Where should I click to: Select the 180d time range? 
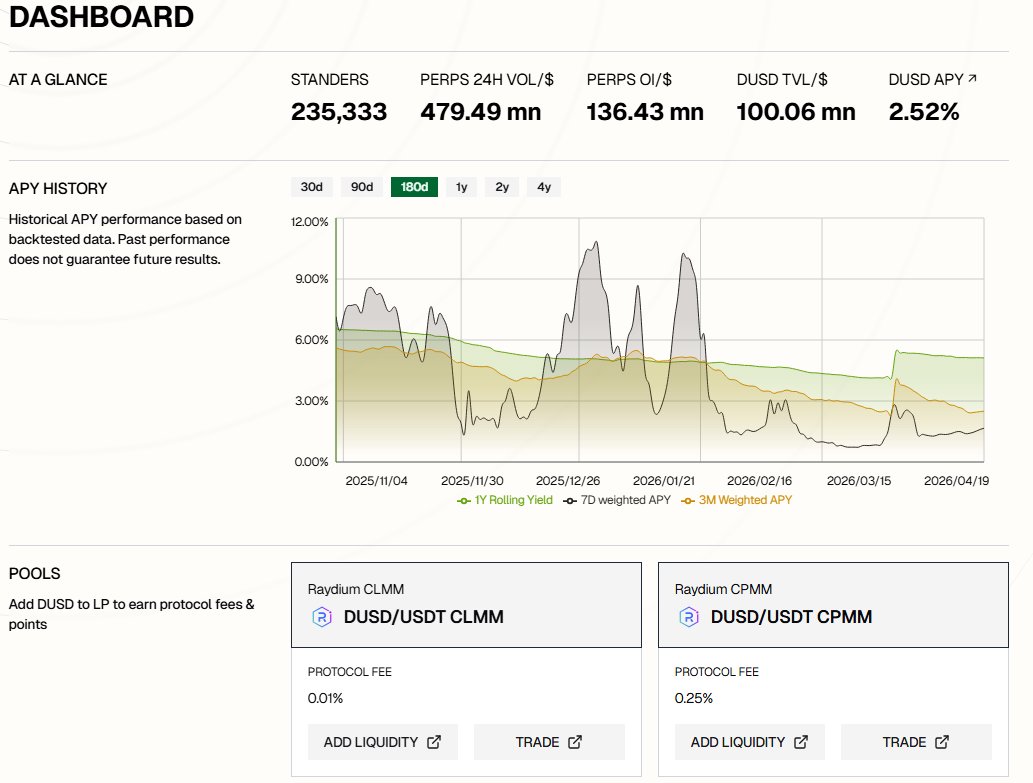coord(414,187)
